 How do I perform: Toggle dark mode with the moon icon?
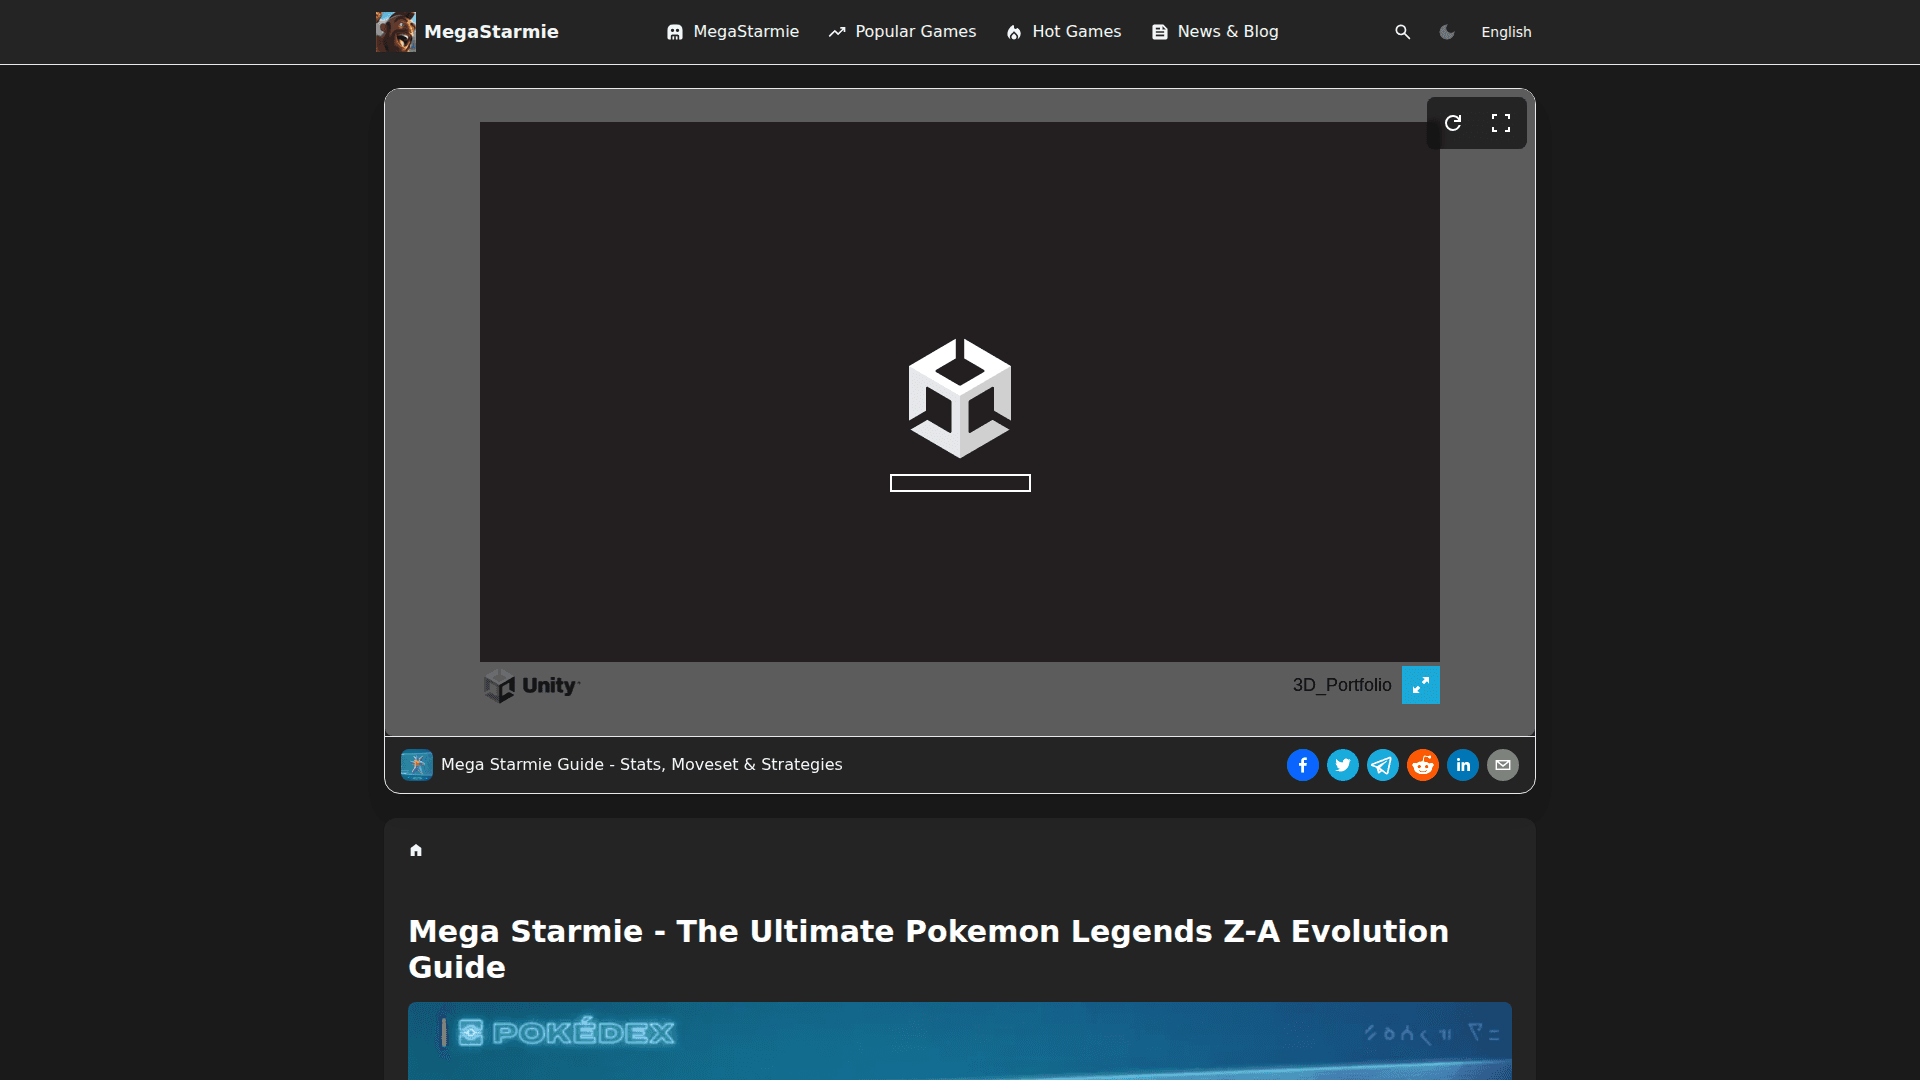(x=1447, y=31)
